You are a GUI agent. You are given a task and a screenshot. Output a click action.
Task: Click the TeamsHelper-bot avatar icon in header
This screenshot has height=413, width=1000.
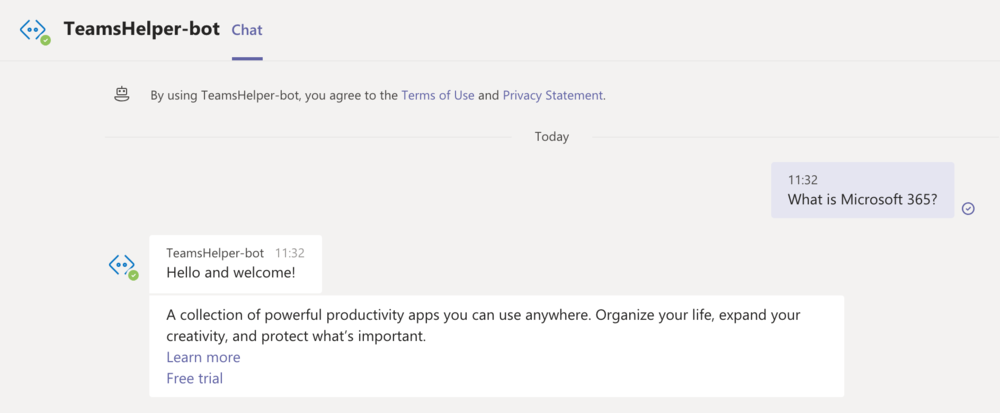33,30
